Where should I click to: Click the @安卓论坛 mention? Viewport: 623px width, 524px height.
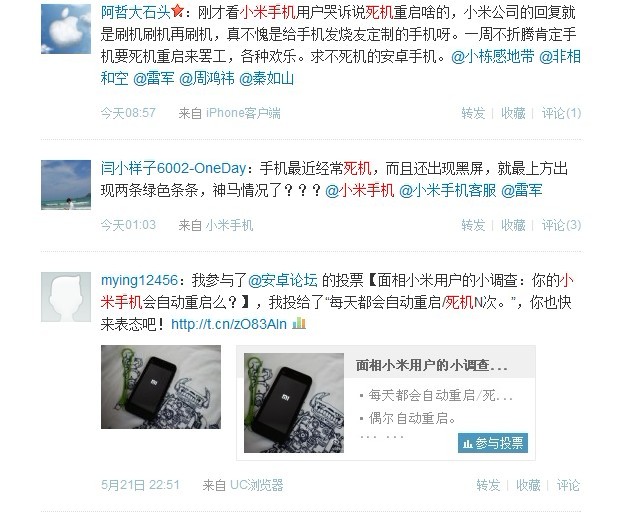(283, 280)
